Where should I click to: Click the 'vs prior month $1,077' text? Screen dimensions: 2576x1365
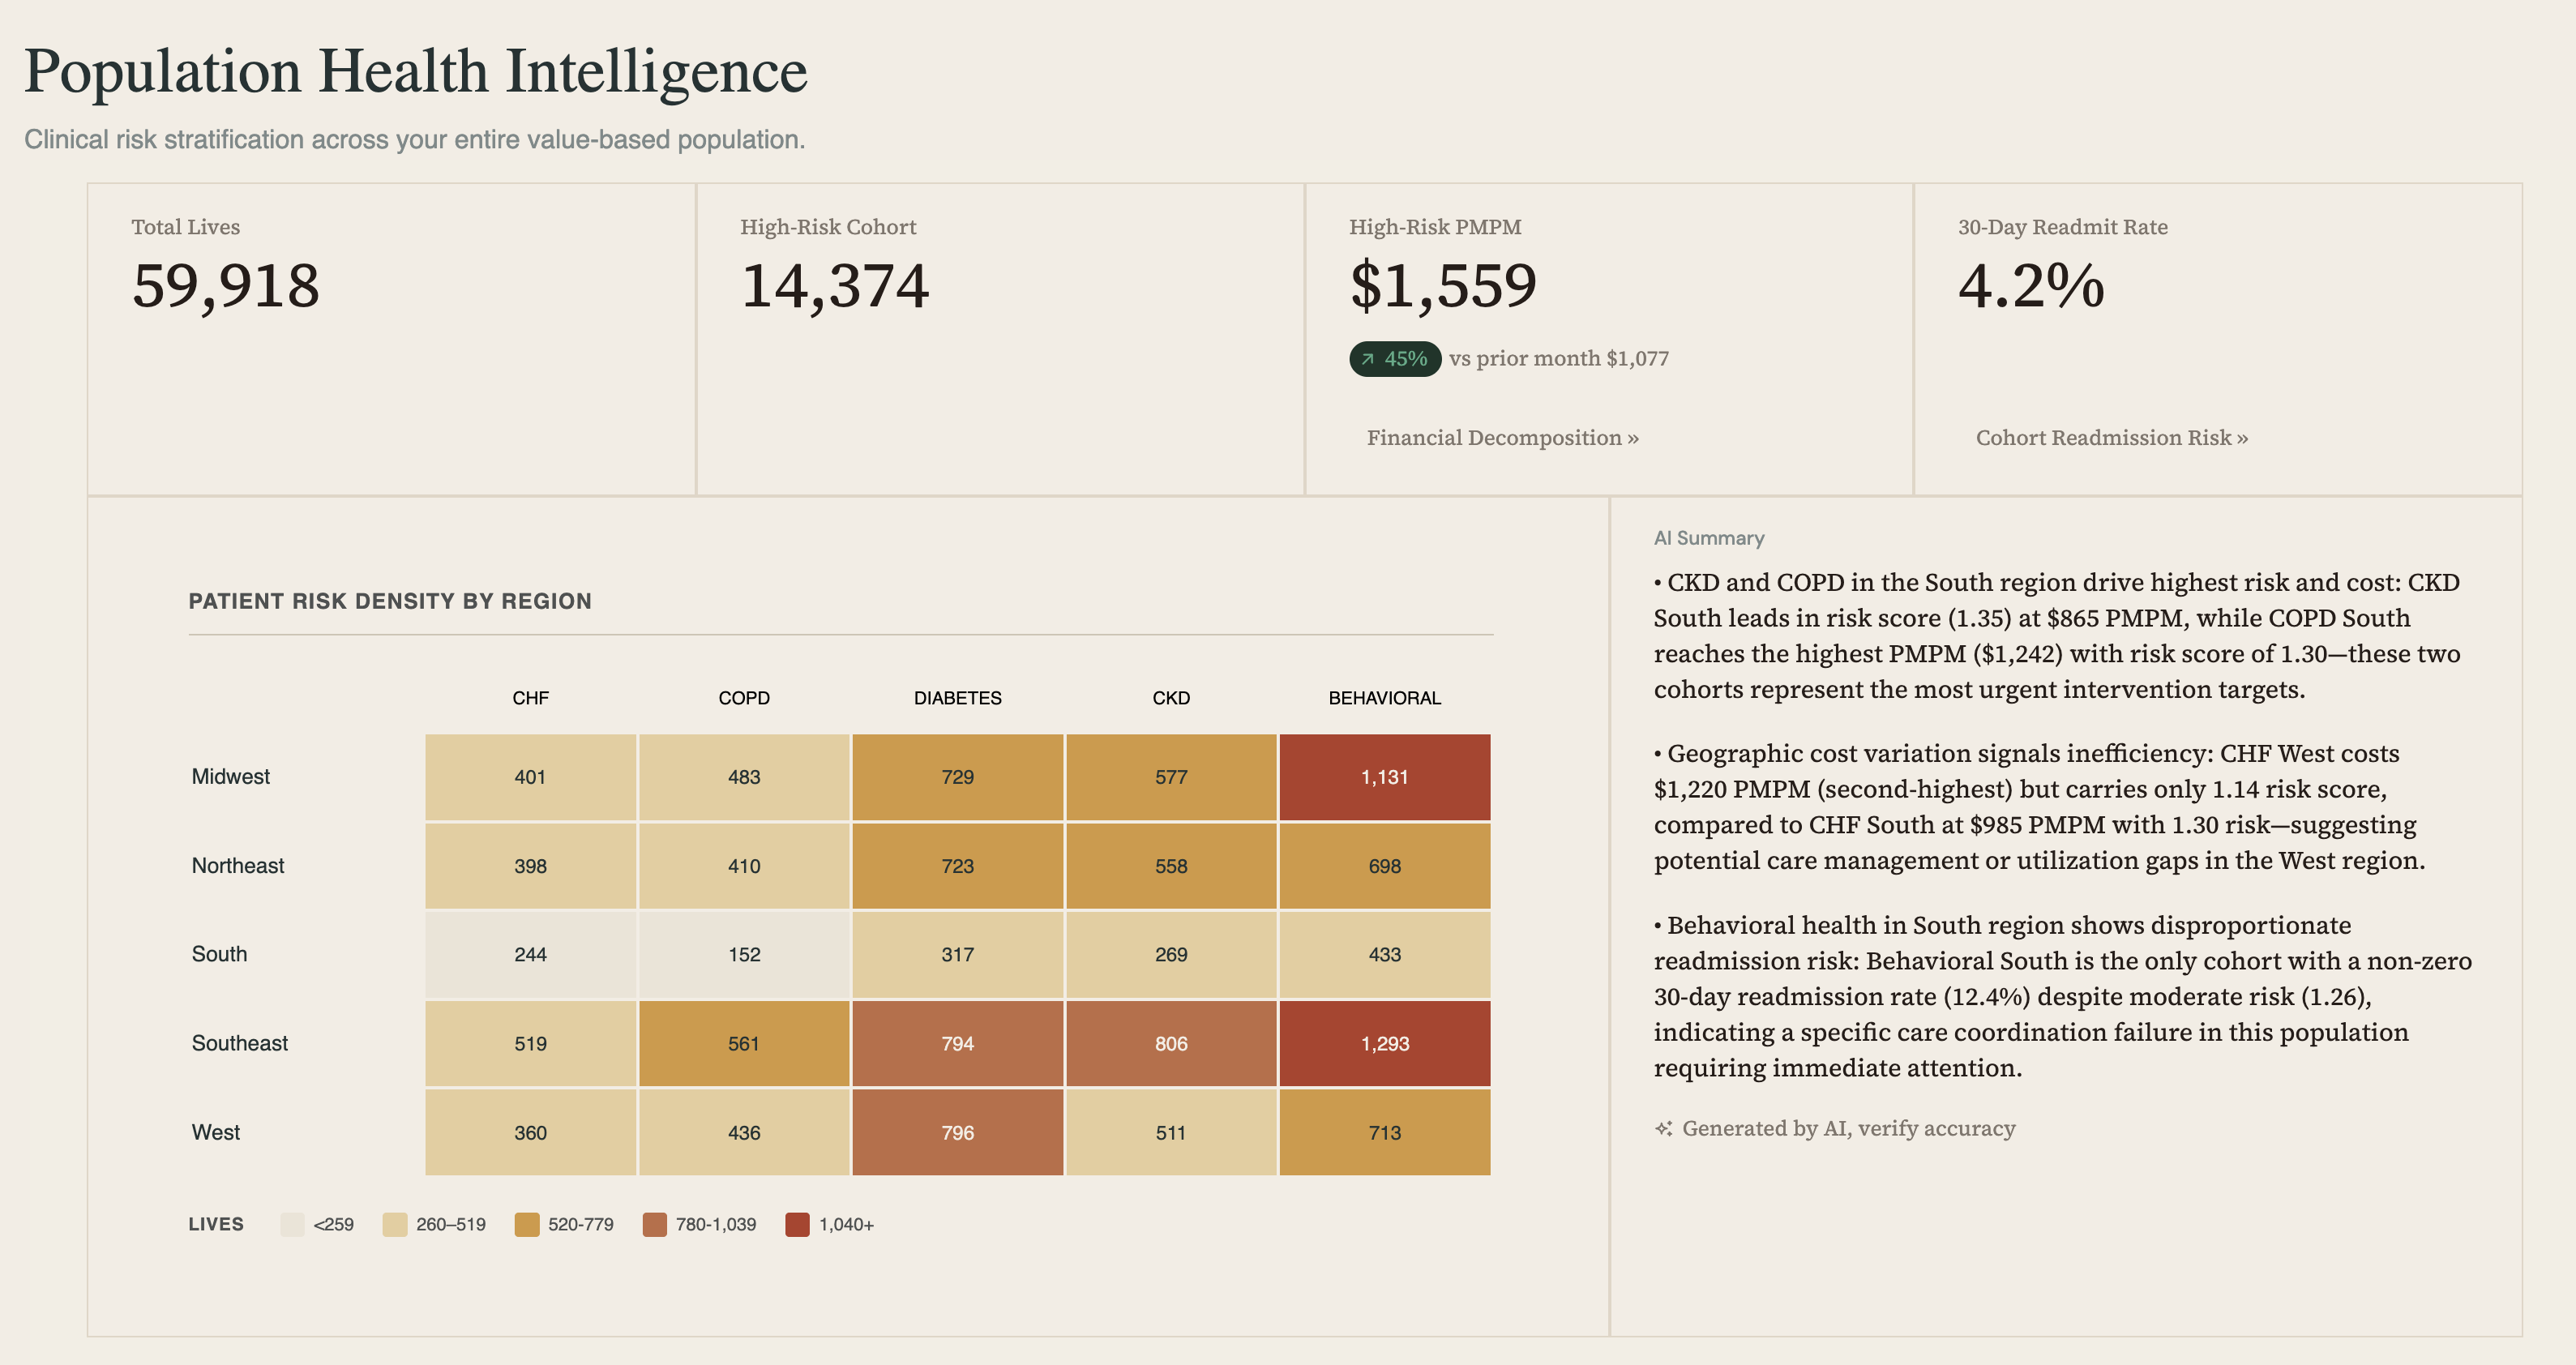point(1559,359)
